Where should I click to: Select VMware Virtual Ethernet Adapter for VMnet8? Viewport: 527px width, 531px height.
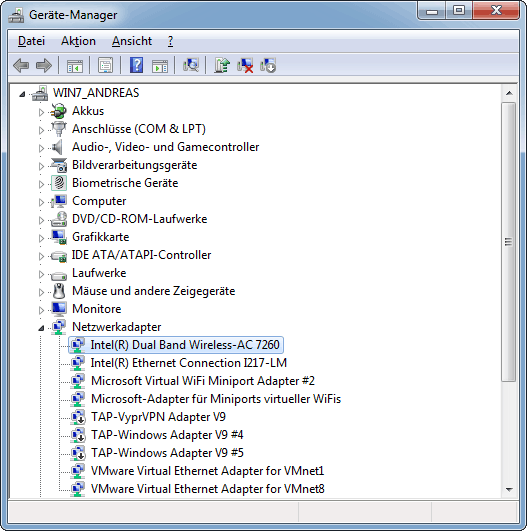tap(207, 489)
